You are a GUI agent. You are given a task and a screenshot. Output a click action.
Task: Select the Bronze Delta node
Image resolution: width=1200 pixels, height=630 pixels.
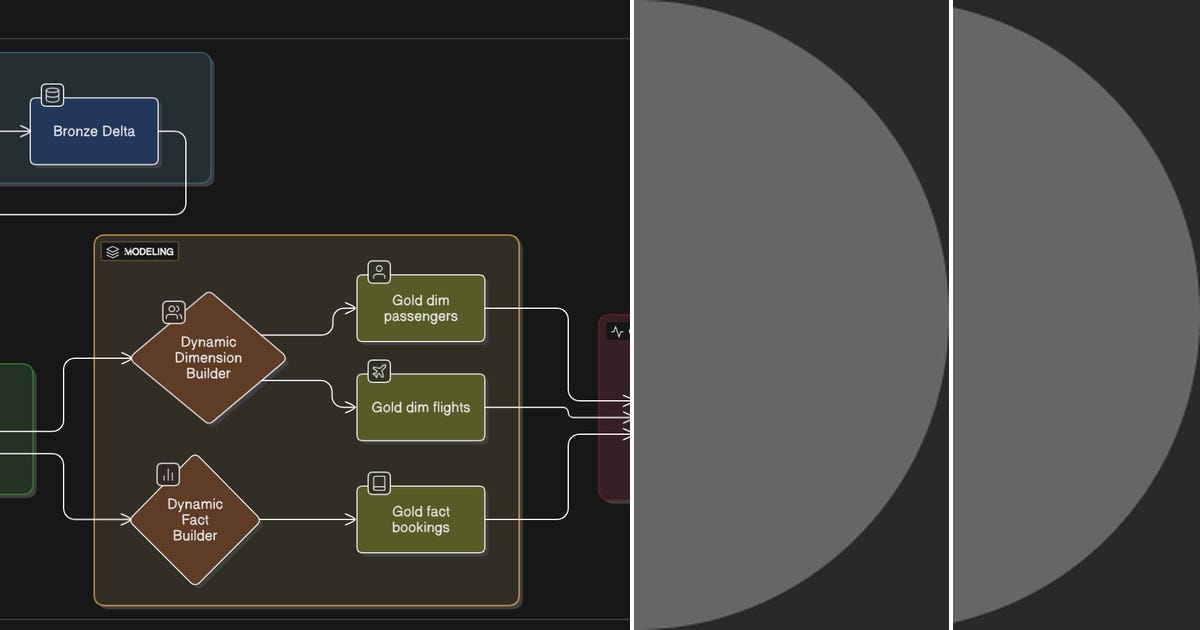pos(94,131)
